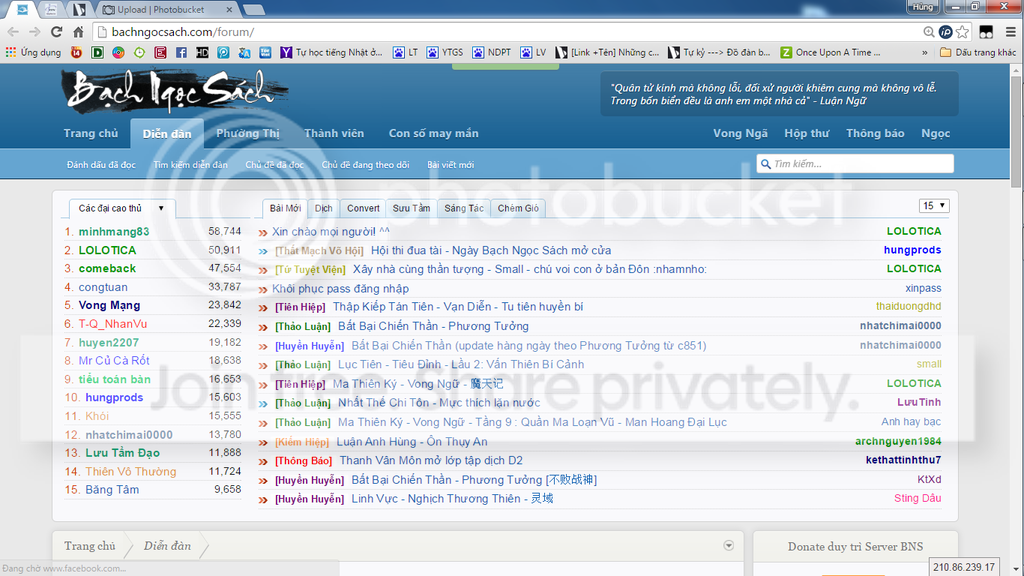Select the 'Convert' tab
This screenshot has width=1024, height=576.
(363, 208)
